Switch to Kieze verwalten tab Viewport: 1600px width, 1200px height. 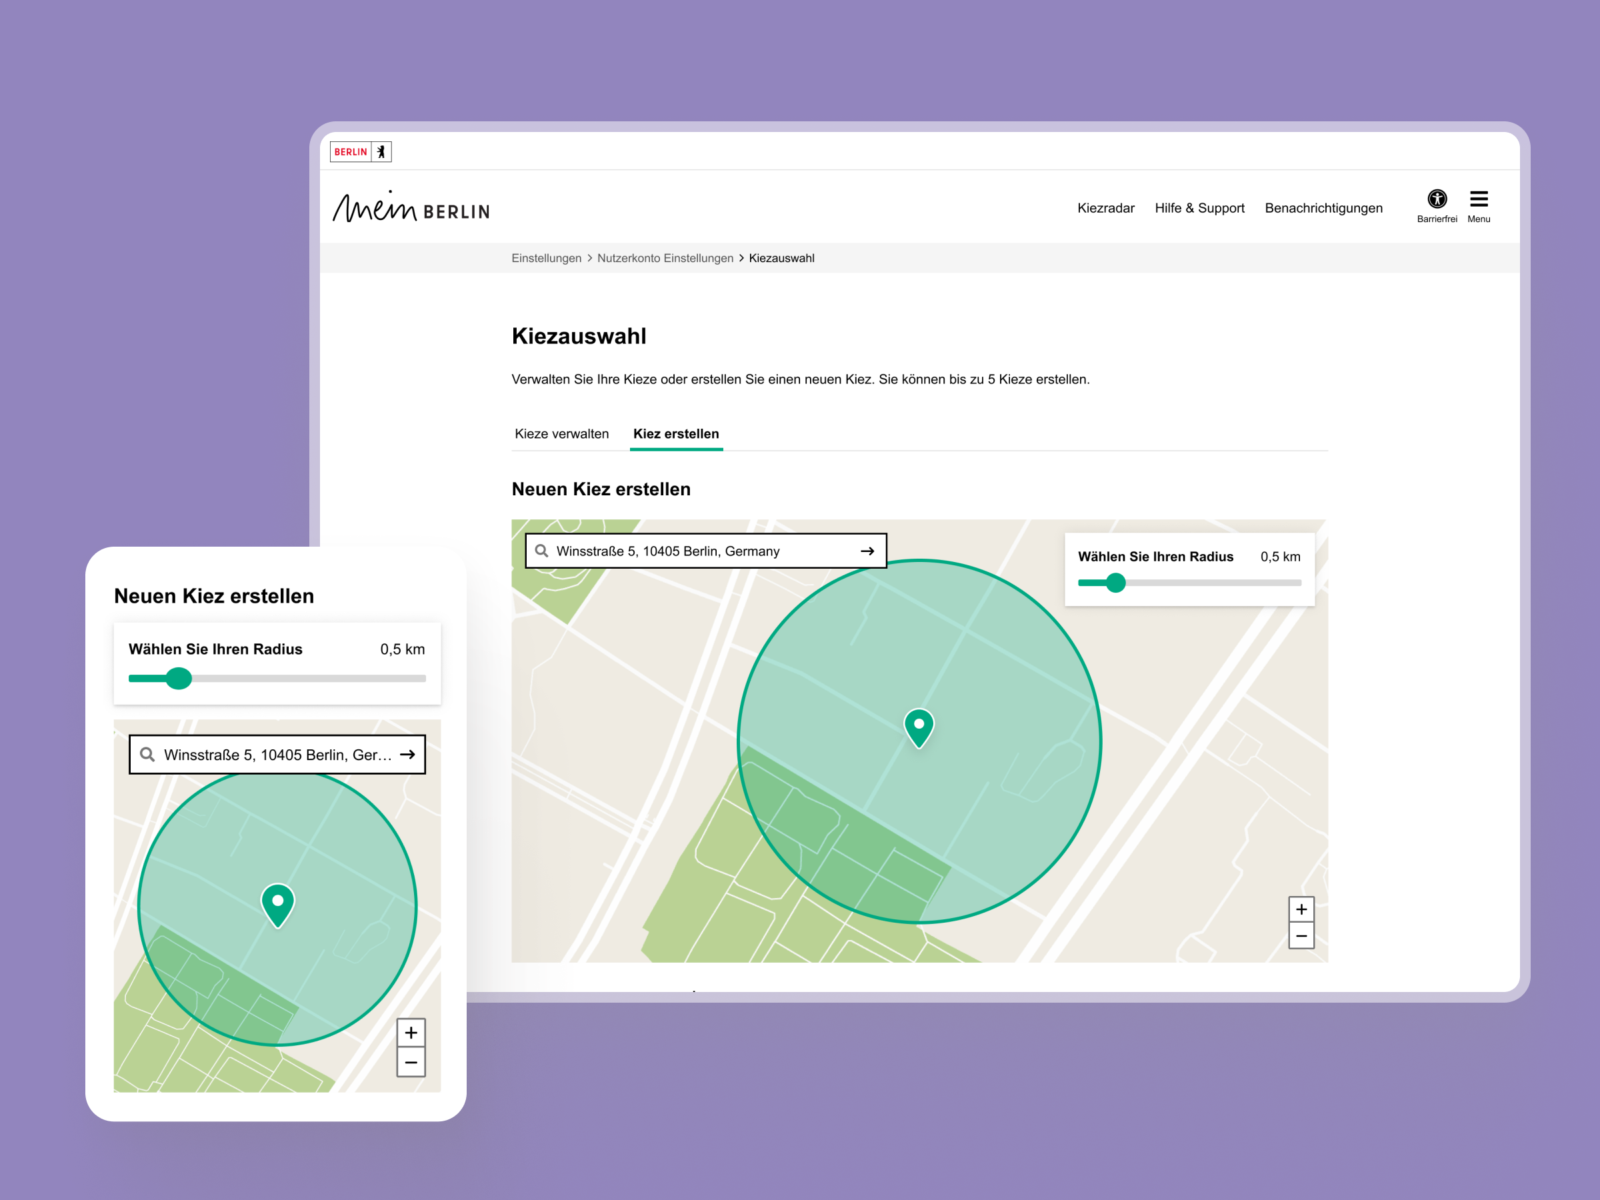(x=562, y=434)
